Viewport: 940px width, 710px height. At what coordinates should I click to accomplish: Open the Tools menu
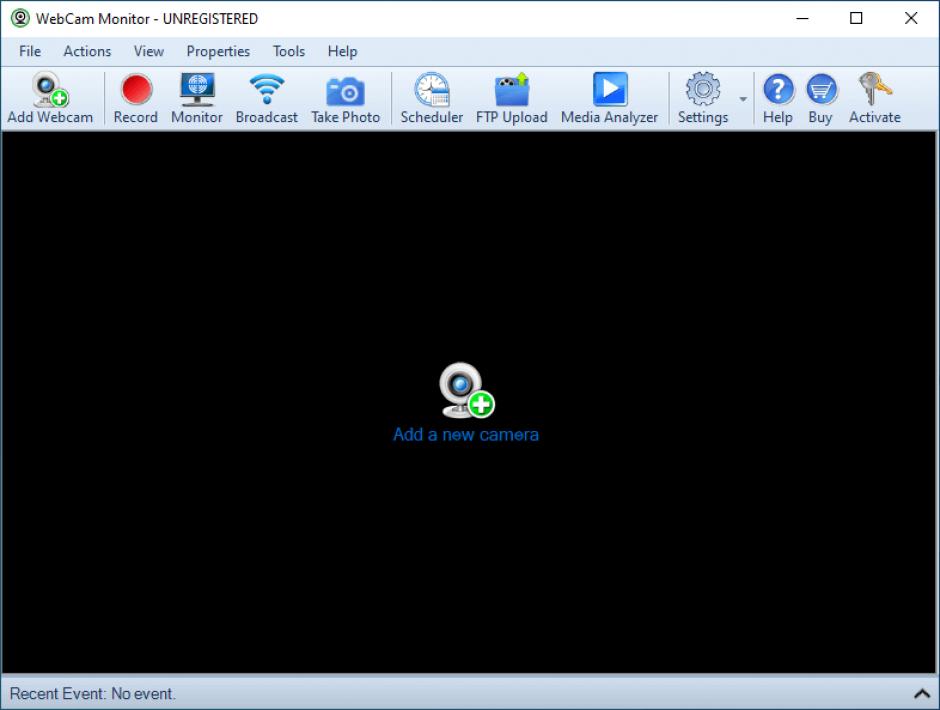[289, 52]
